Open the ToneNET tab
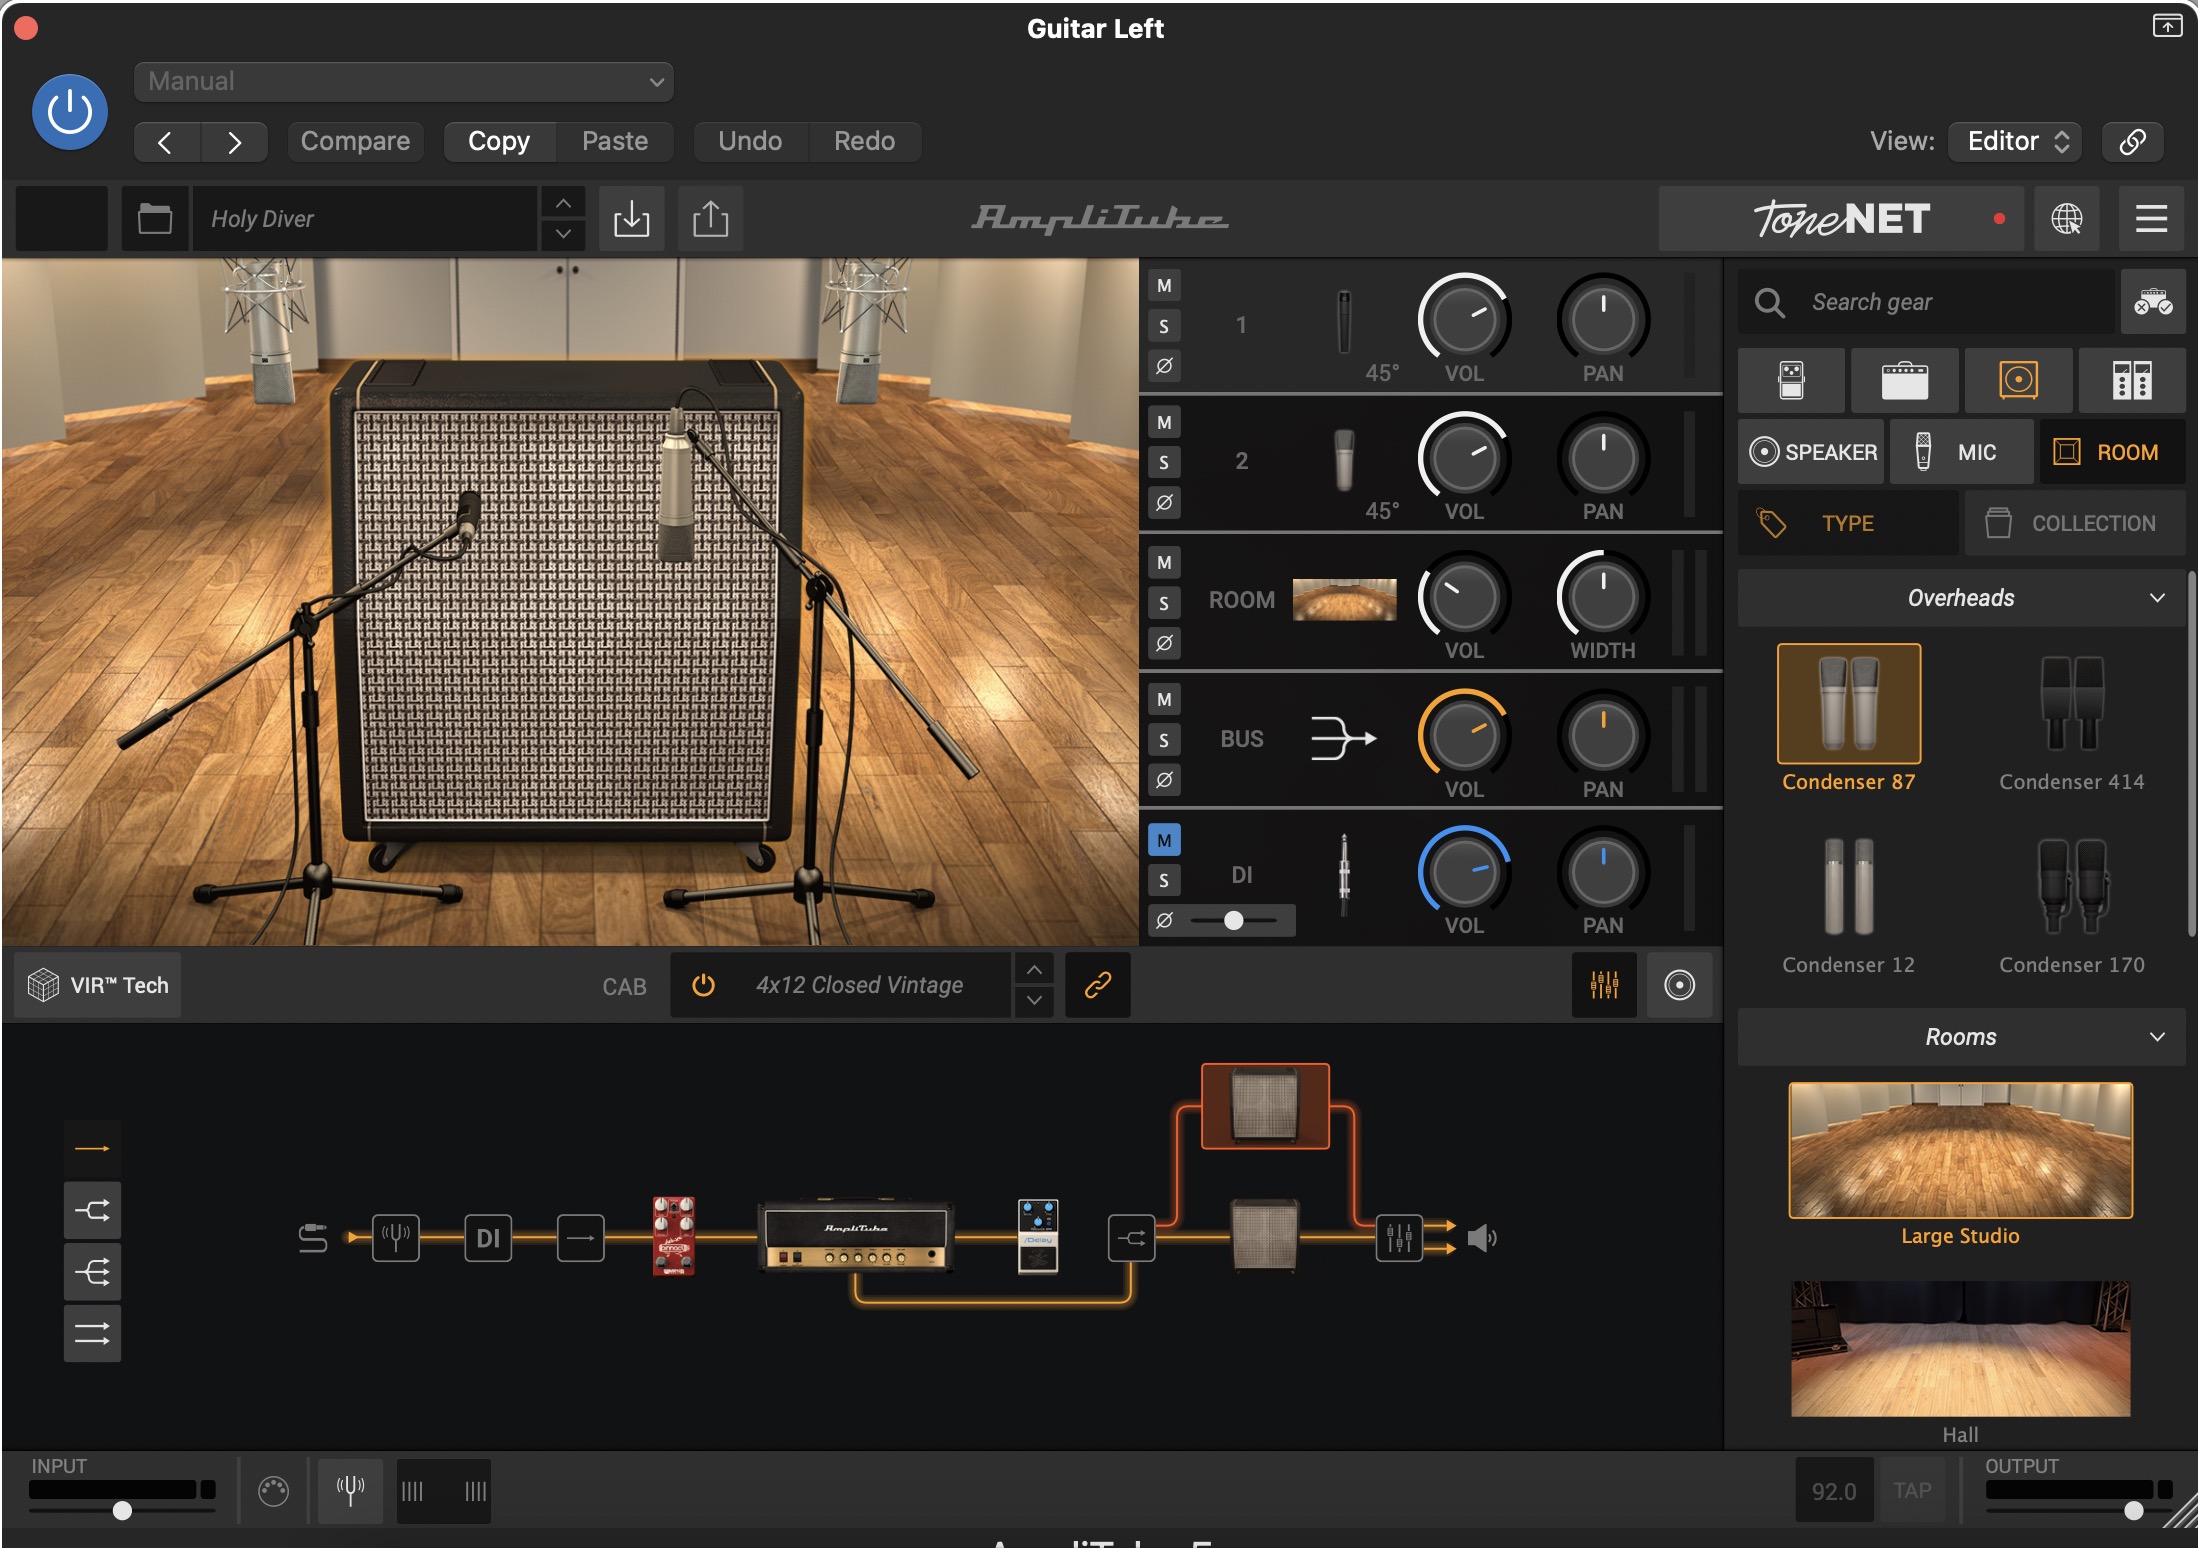2198x1548 pixels. (1841, 218)
